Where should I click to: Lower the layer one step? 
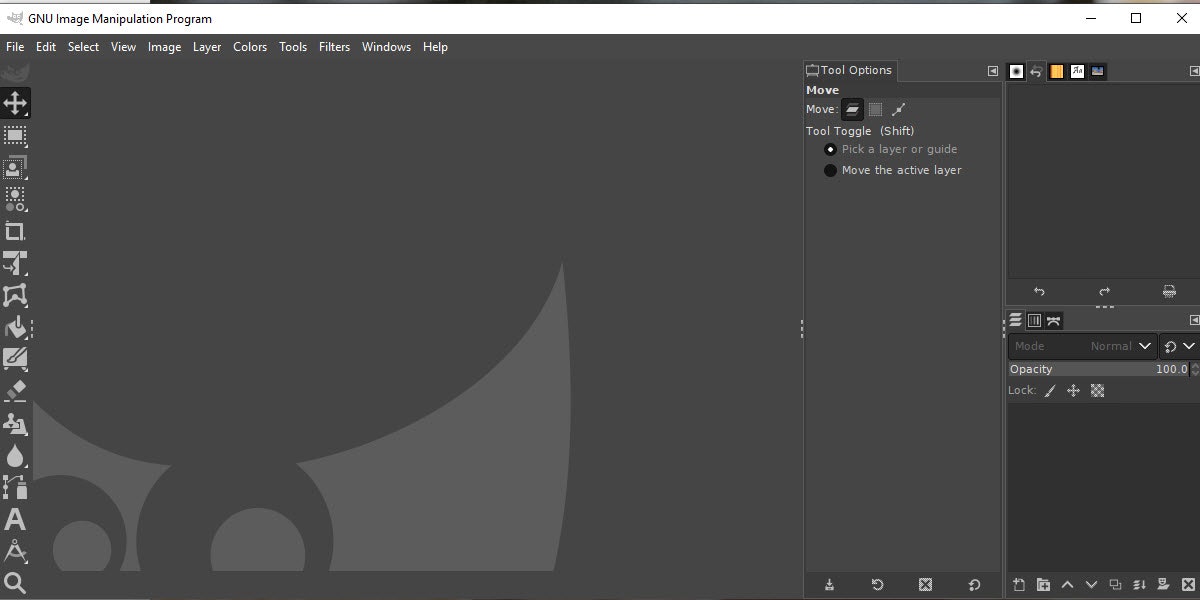[1091, 585]
